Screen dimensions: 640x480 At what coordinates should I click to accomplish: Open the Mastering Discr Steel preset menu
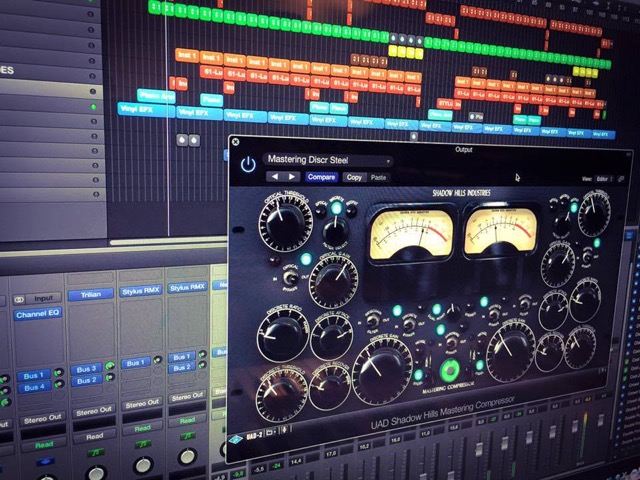click(x=329, y=160)
